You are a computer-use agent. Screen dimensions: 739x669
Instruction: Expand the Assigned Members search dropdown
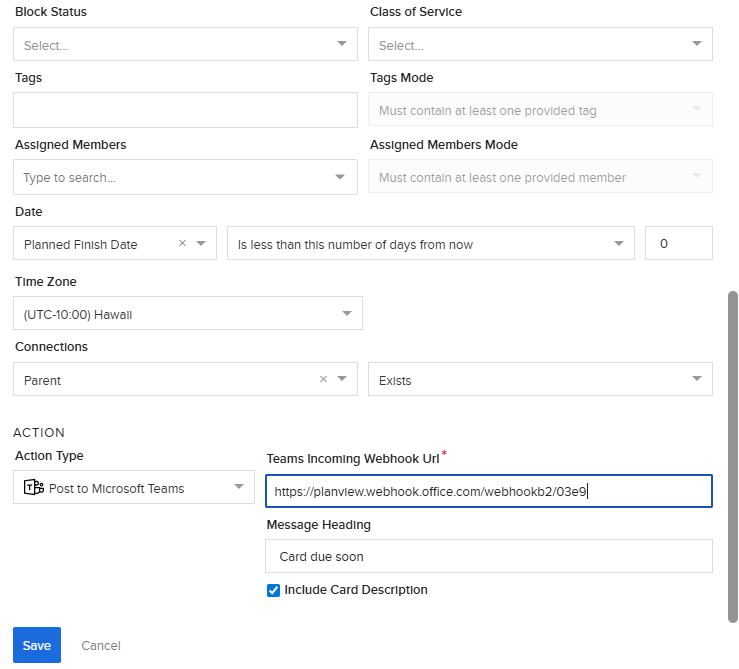[340, 177]
